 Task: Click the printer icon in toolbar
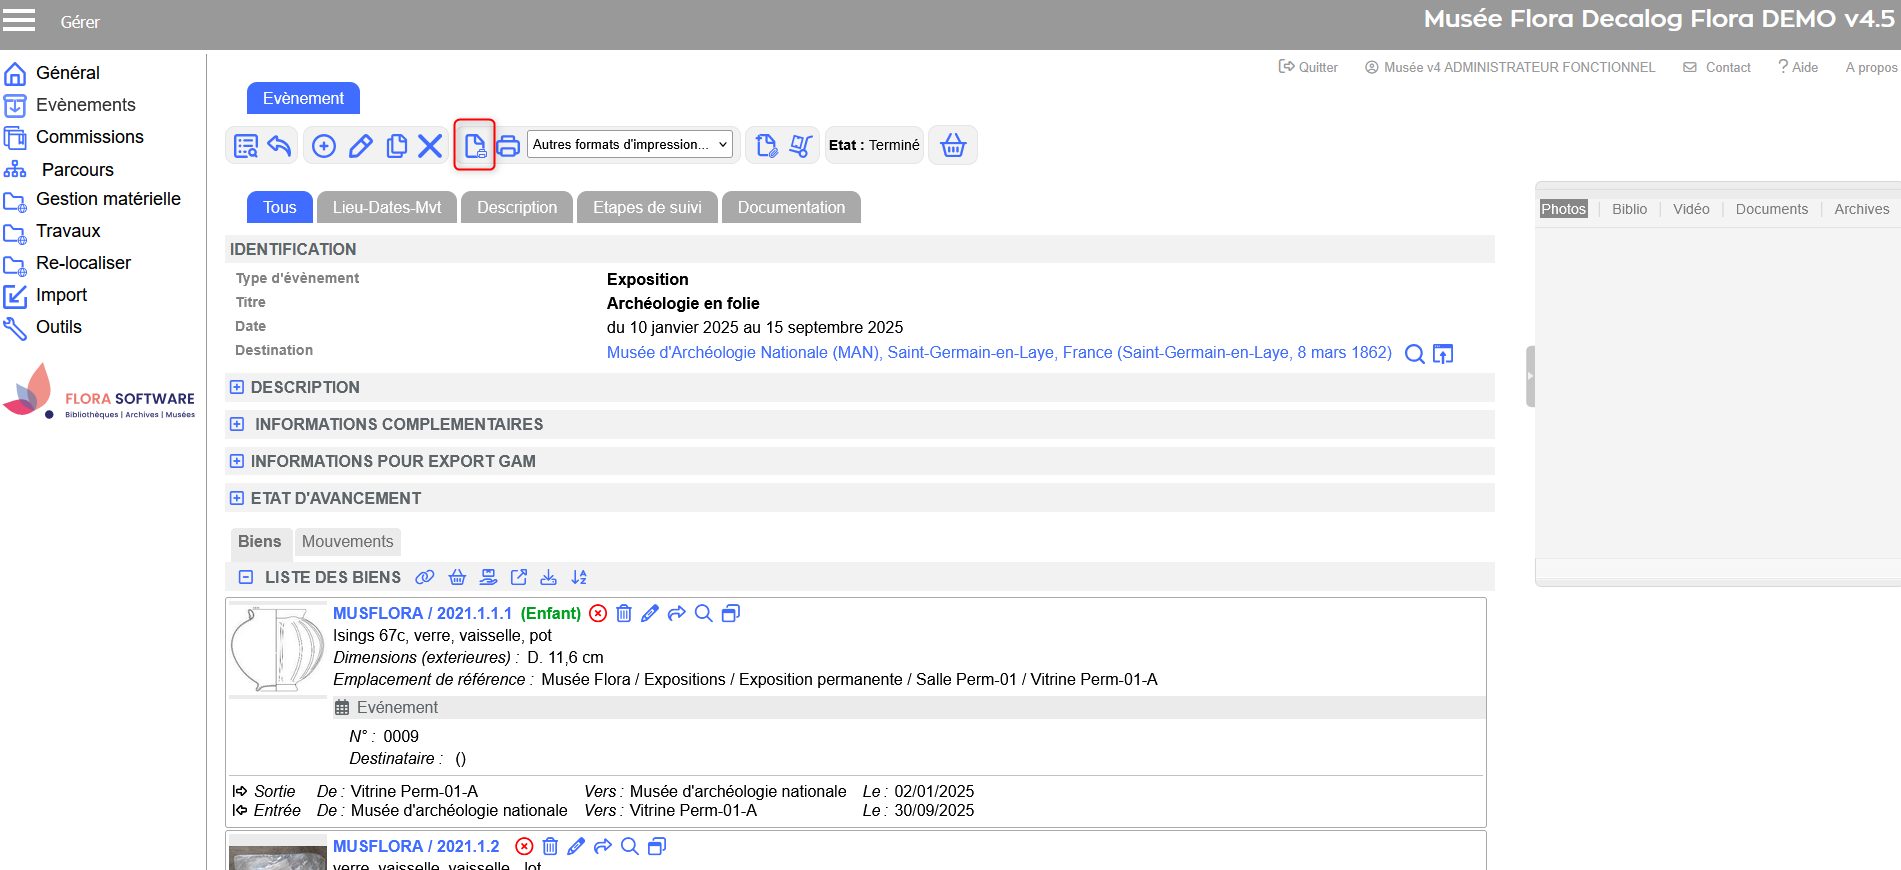tap(508, 146)
